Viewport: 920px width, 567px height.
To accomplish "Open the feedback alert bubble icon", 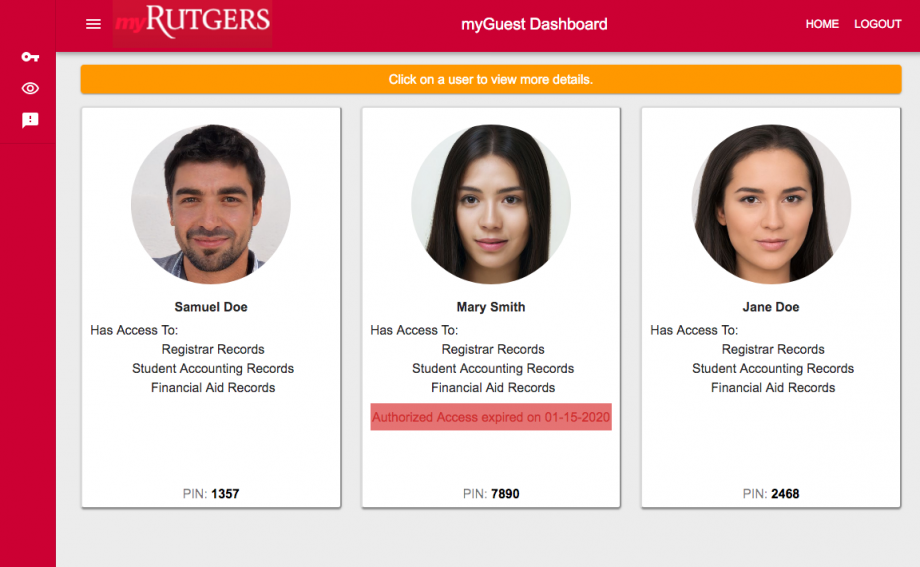I will pyautogui.click(x=30, y=120).
